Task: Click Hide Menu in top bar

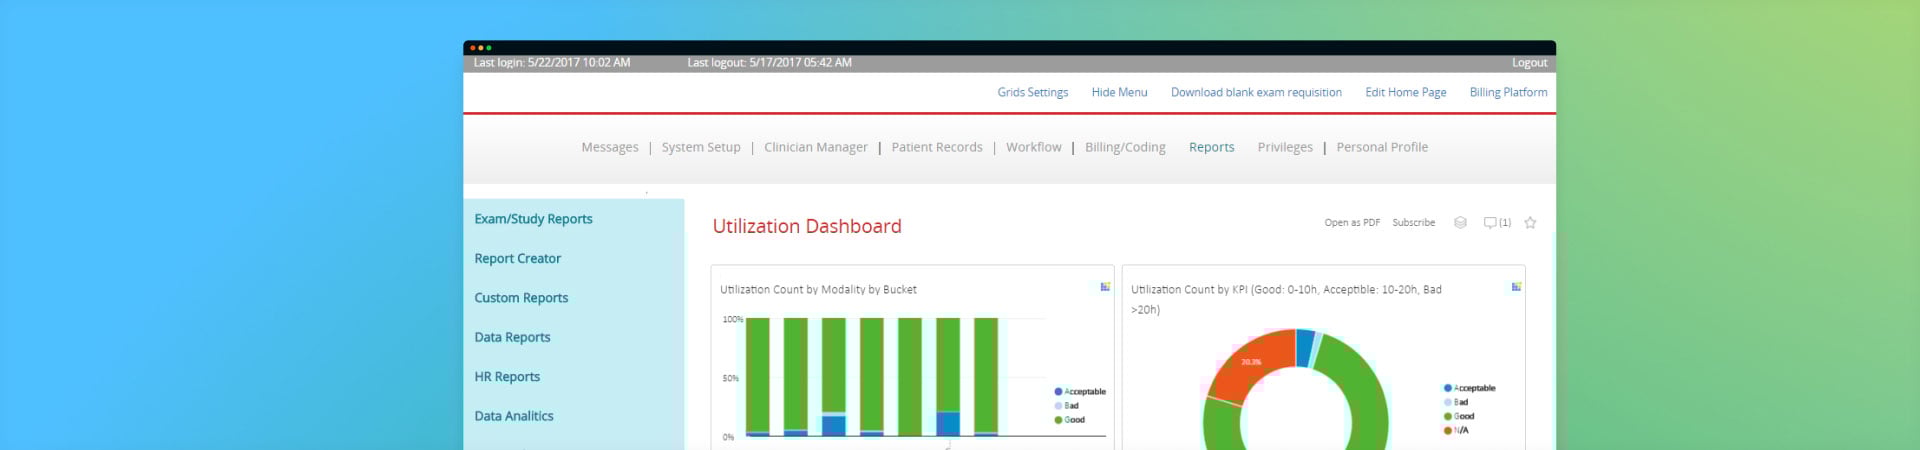Action: [1119, 92]
